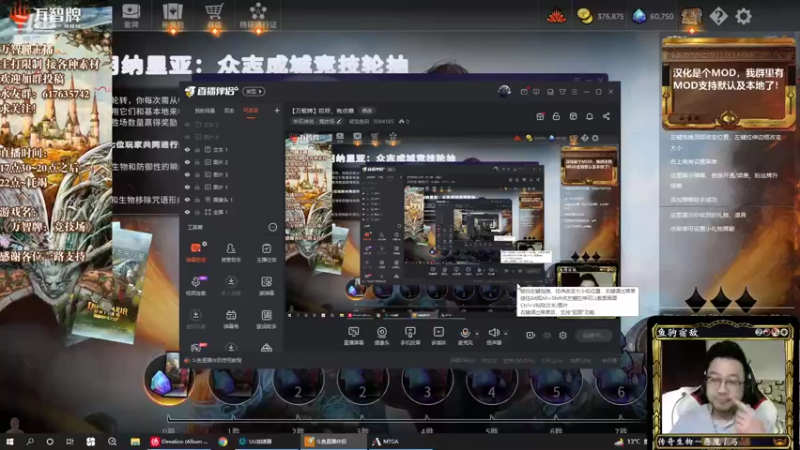This screenshot has height=450, width=800.
Task: Click the user avatar in title bar
Action: pyautogui.click(x=504, y=91)
